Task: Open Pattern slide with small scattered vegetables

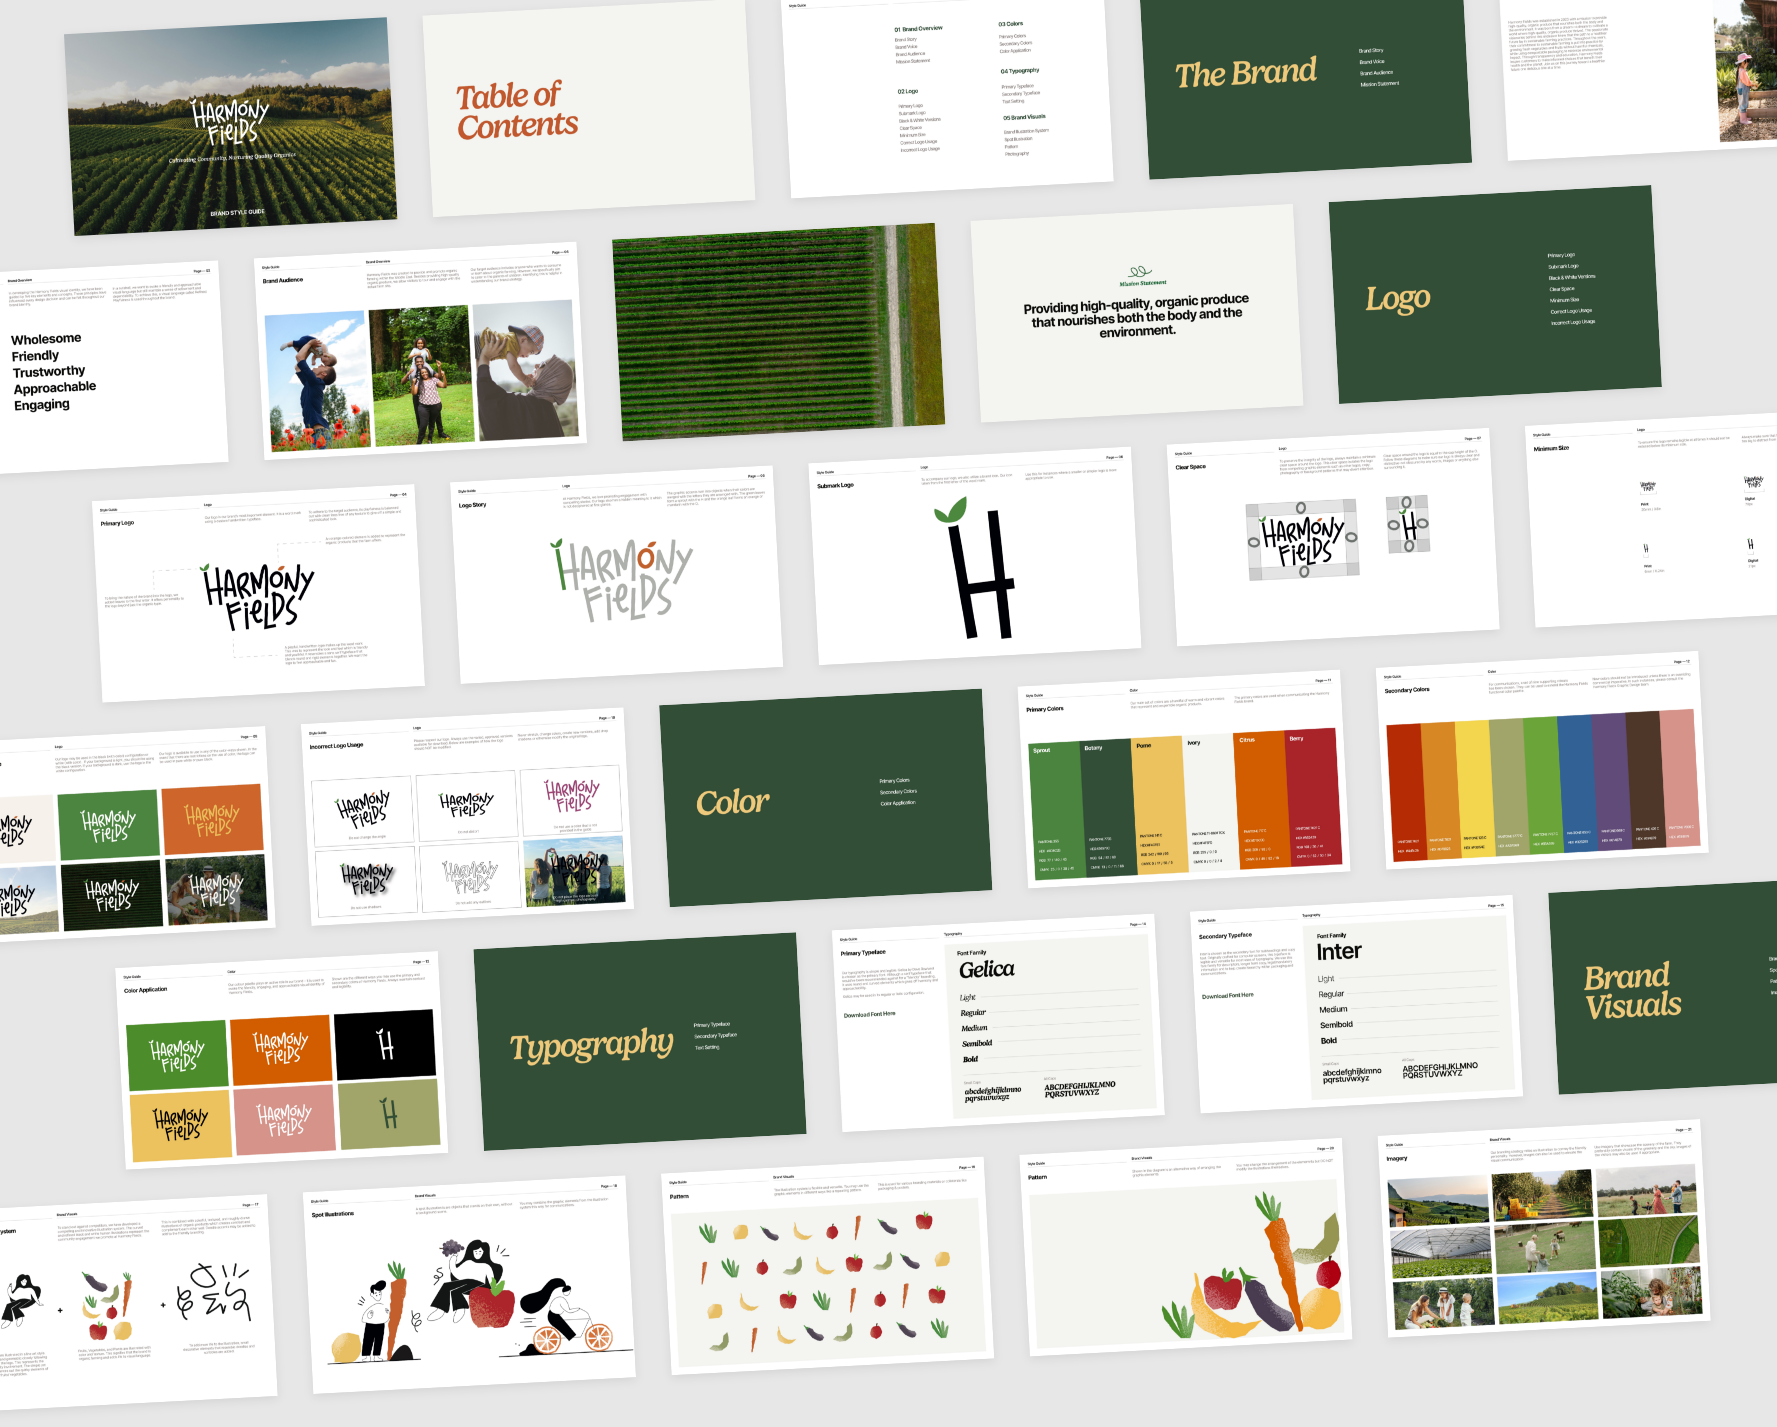Action: pos(827,1265)
